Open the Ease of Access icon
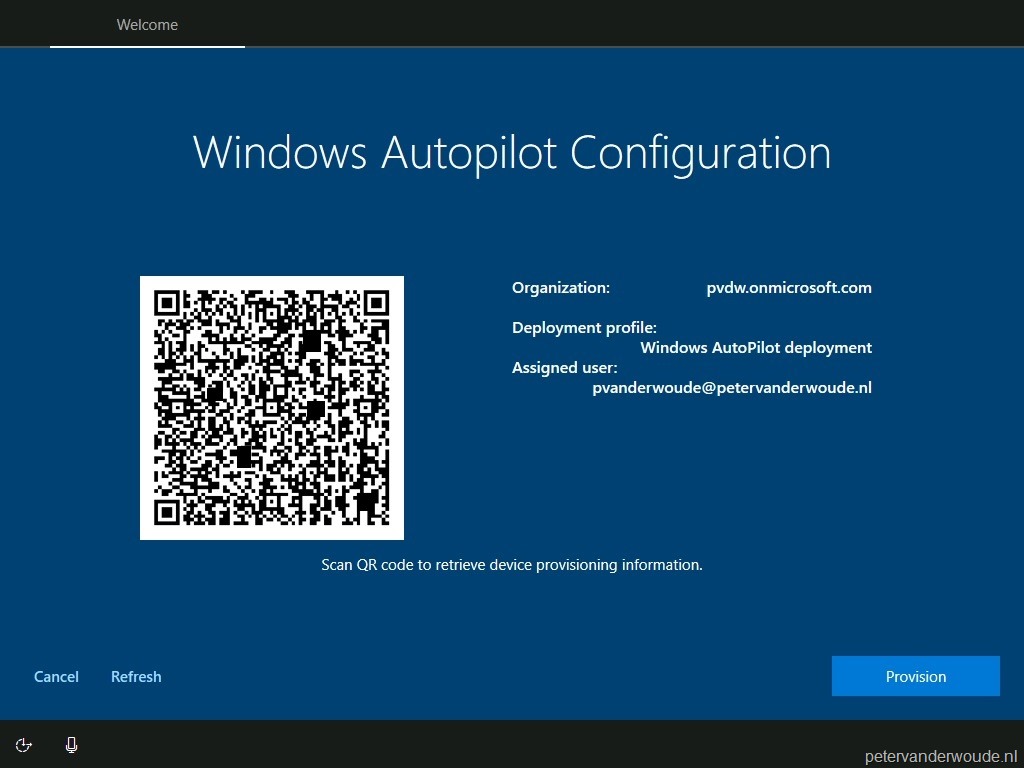This screenshot has height=768, width=1024. (x=22, y=745)
